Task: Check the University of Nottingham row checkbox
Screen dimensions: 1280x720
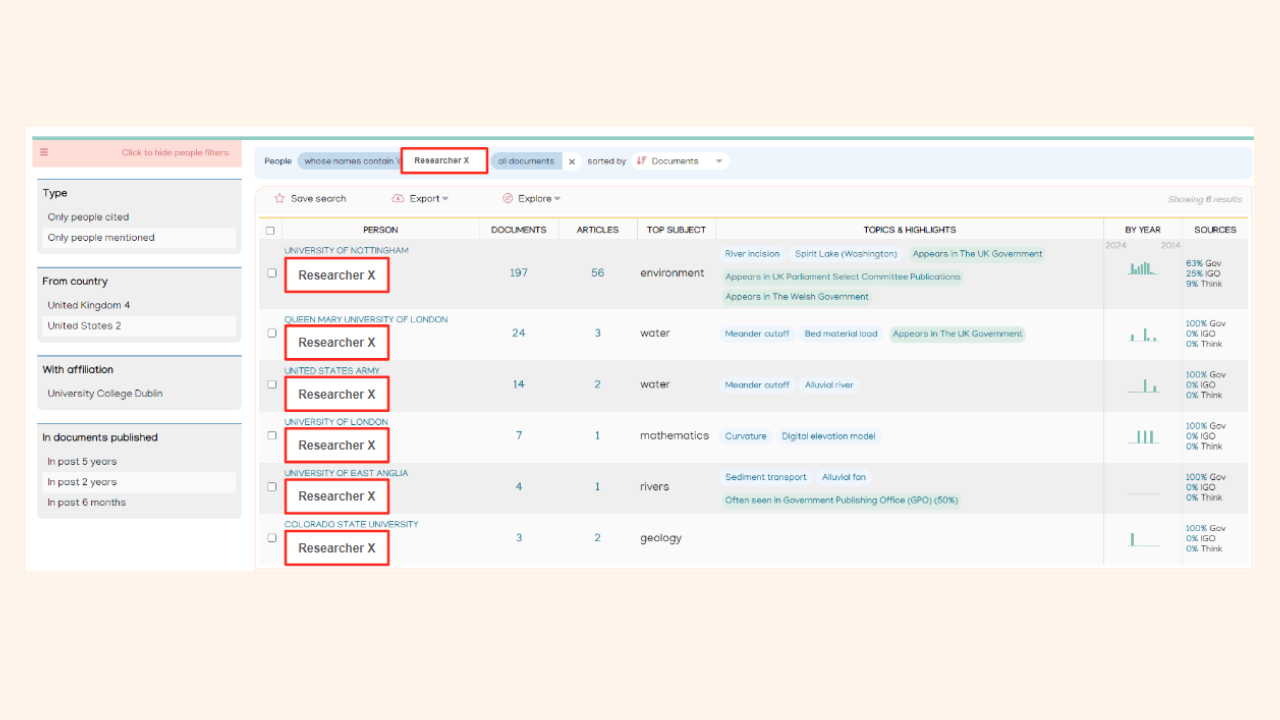Action: coord(272,271)
